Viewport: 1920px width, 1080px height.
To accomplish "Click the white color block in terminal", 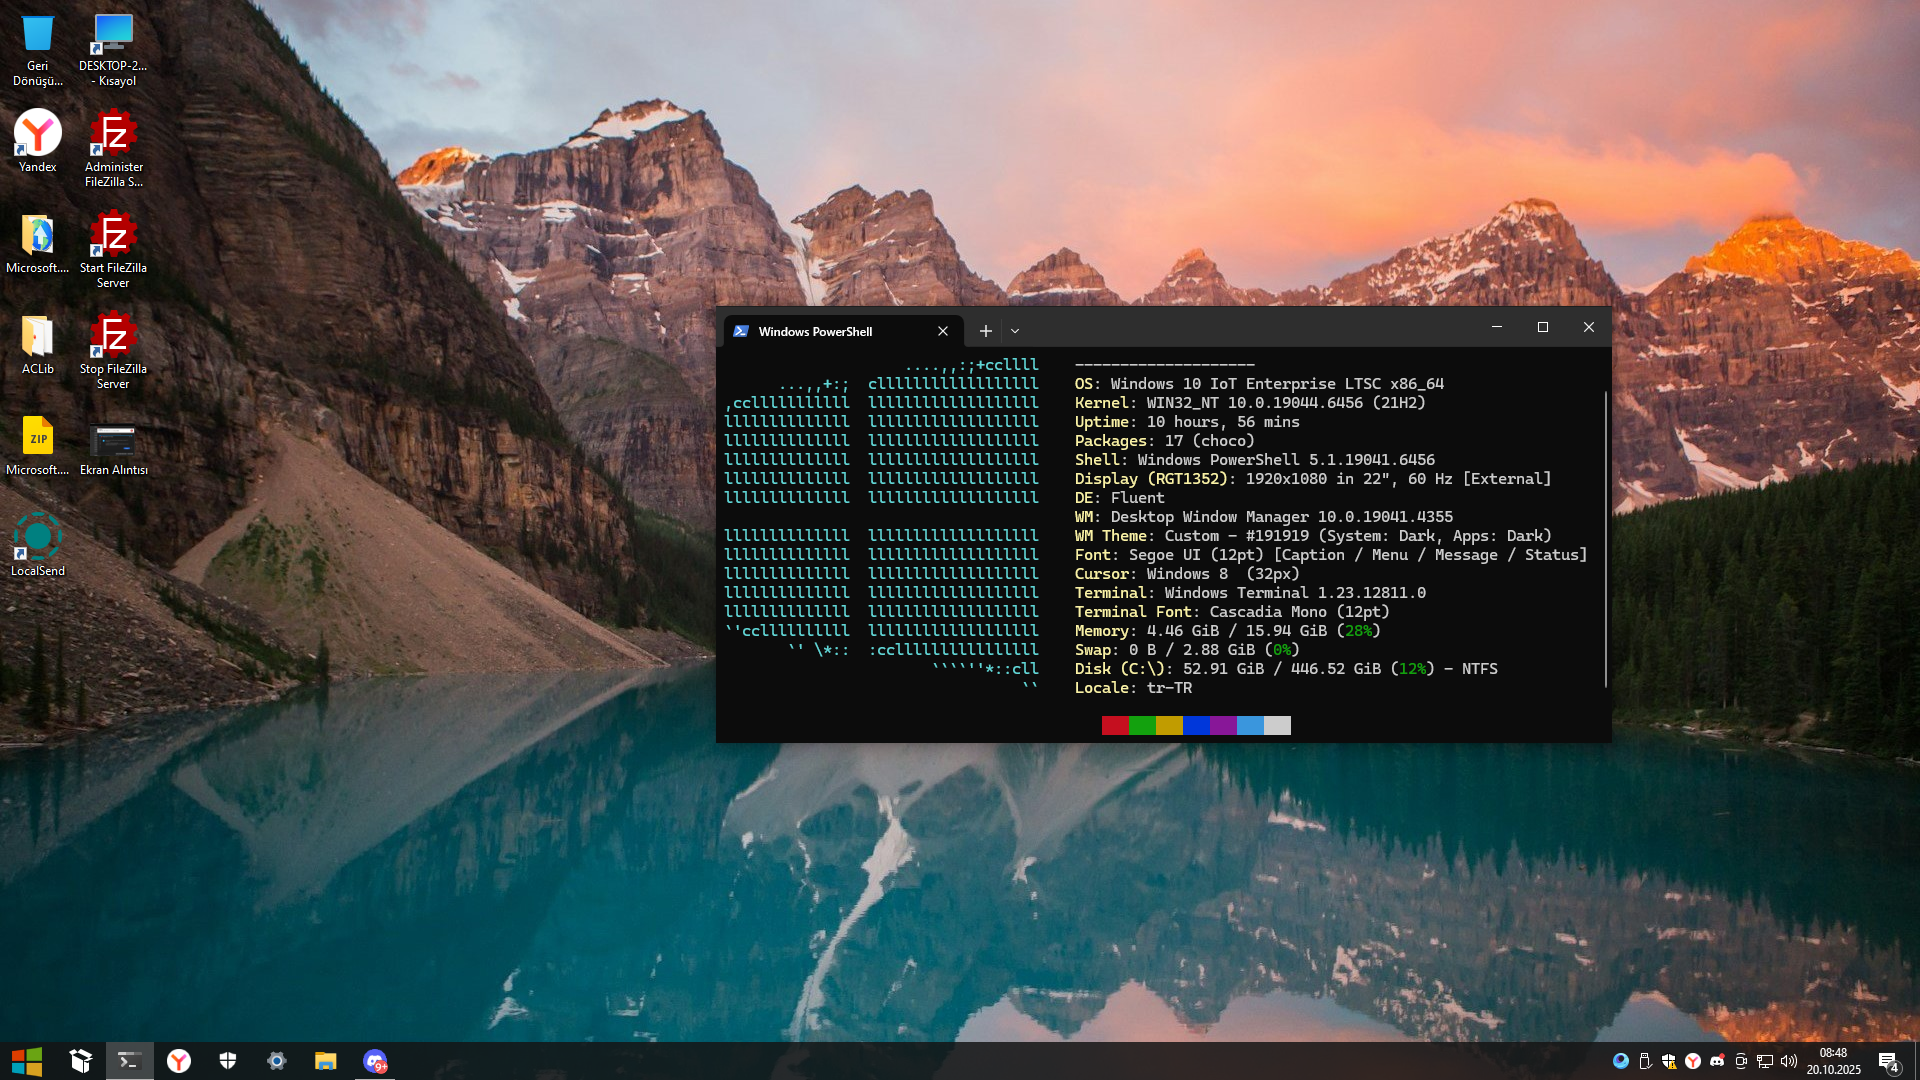I will [1277, 725].
